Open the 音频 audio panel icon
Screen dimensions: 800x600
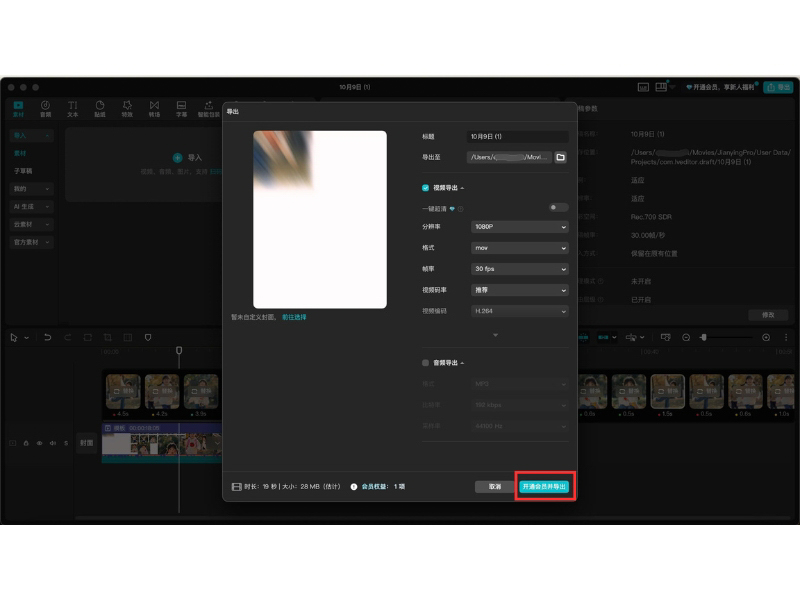45,108
